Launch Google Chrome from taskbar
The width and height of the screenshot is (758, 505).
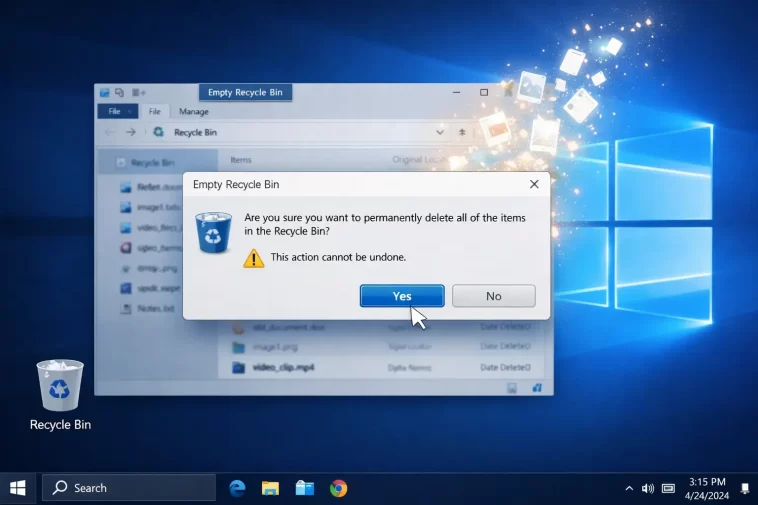click(x=338, y=489)
